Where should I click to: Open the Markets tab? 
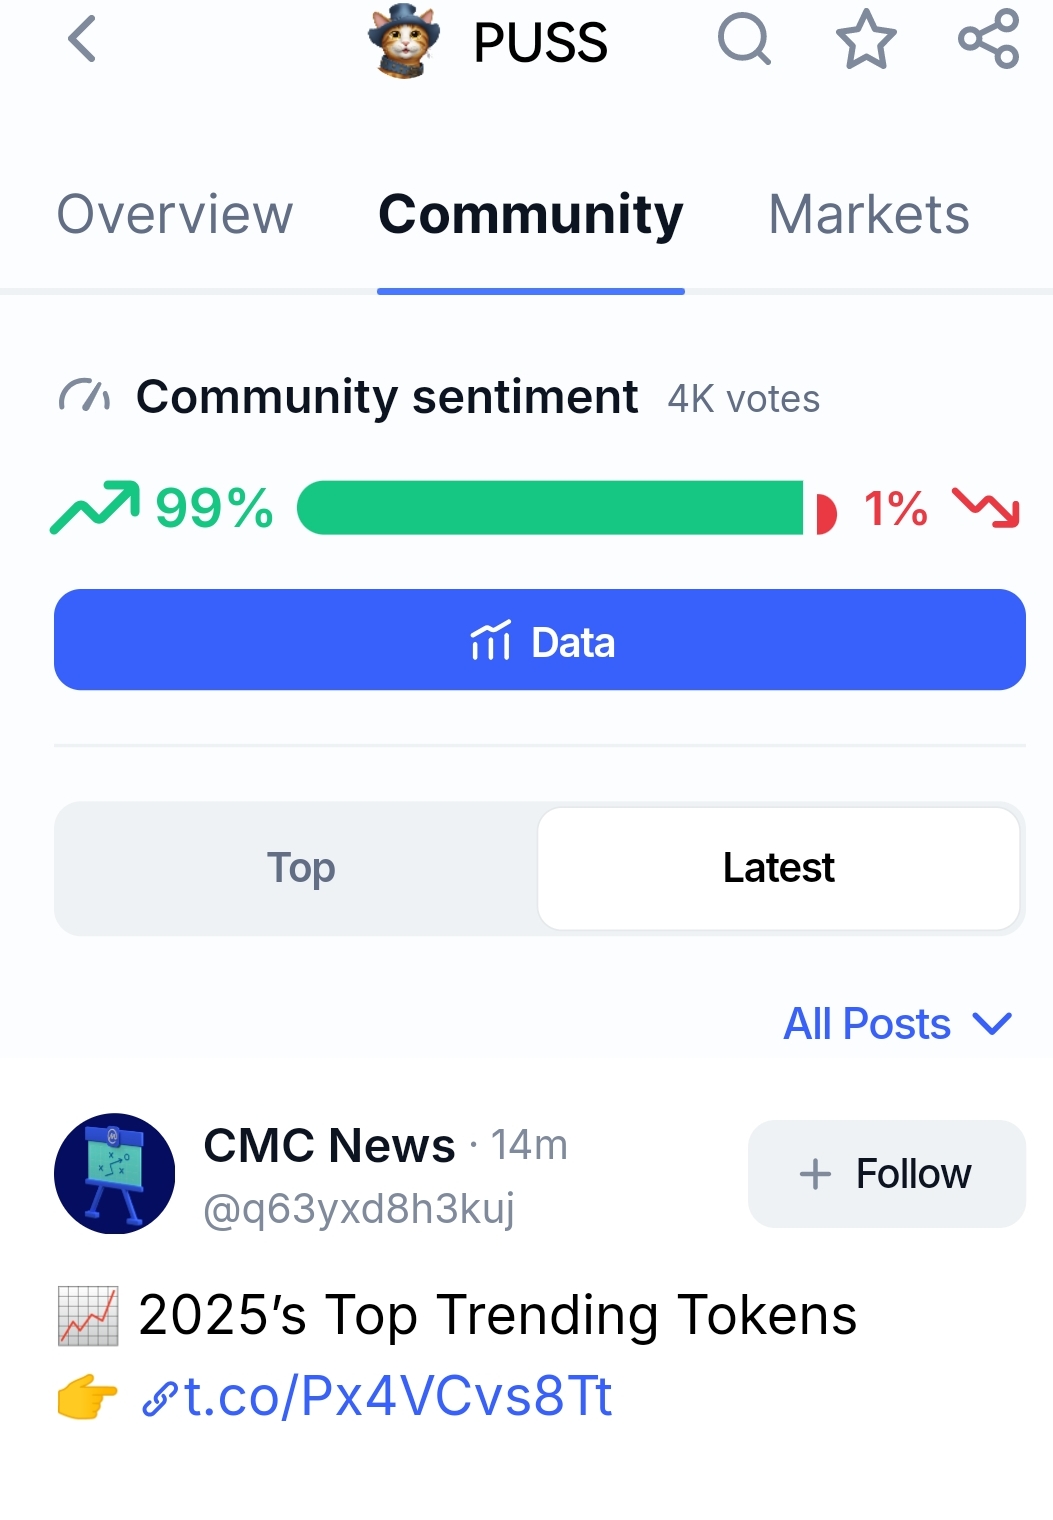pyautogui.click(x=869, y=214)
